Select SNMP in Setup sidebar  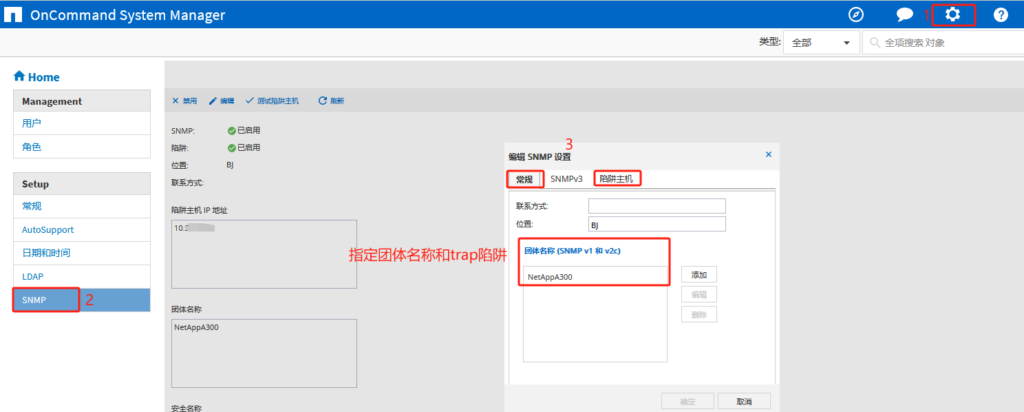point(82,300)
